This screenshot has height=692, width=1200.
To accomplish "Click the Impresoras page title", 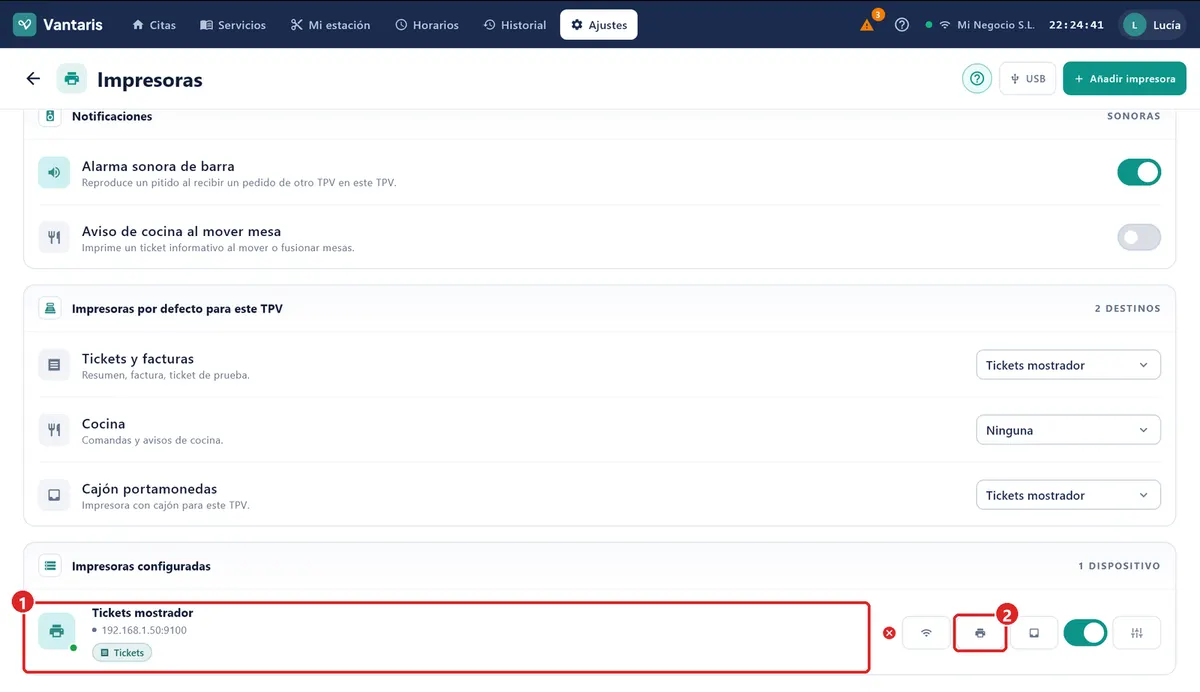I will [x=150, y=80].
